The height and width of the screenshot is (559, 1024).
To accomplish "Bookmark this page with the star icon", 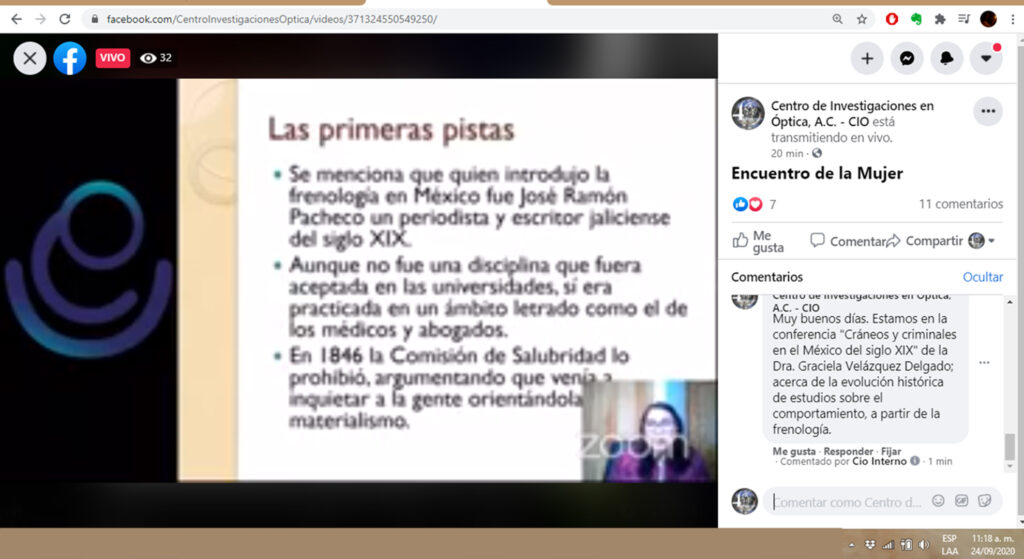I will pyautogui.click(x=862, y=19).
